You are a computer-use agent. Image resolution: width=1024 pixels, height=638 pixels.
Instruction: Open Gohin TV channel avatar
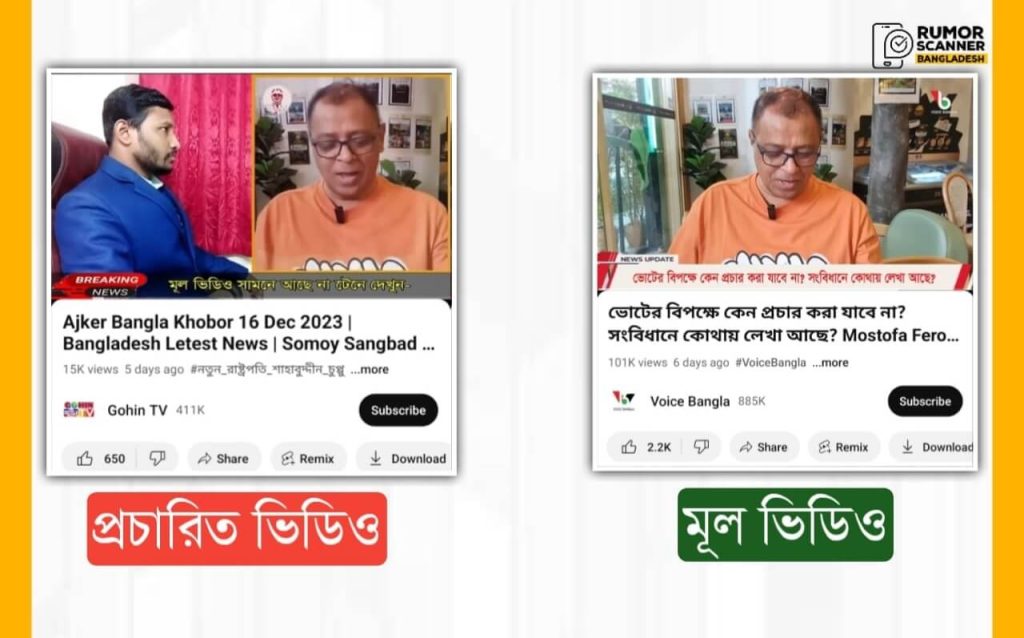click(79, 410)
